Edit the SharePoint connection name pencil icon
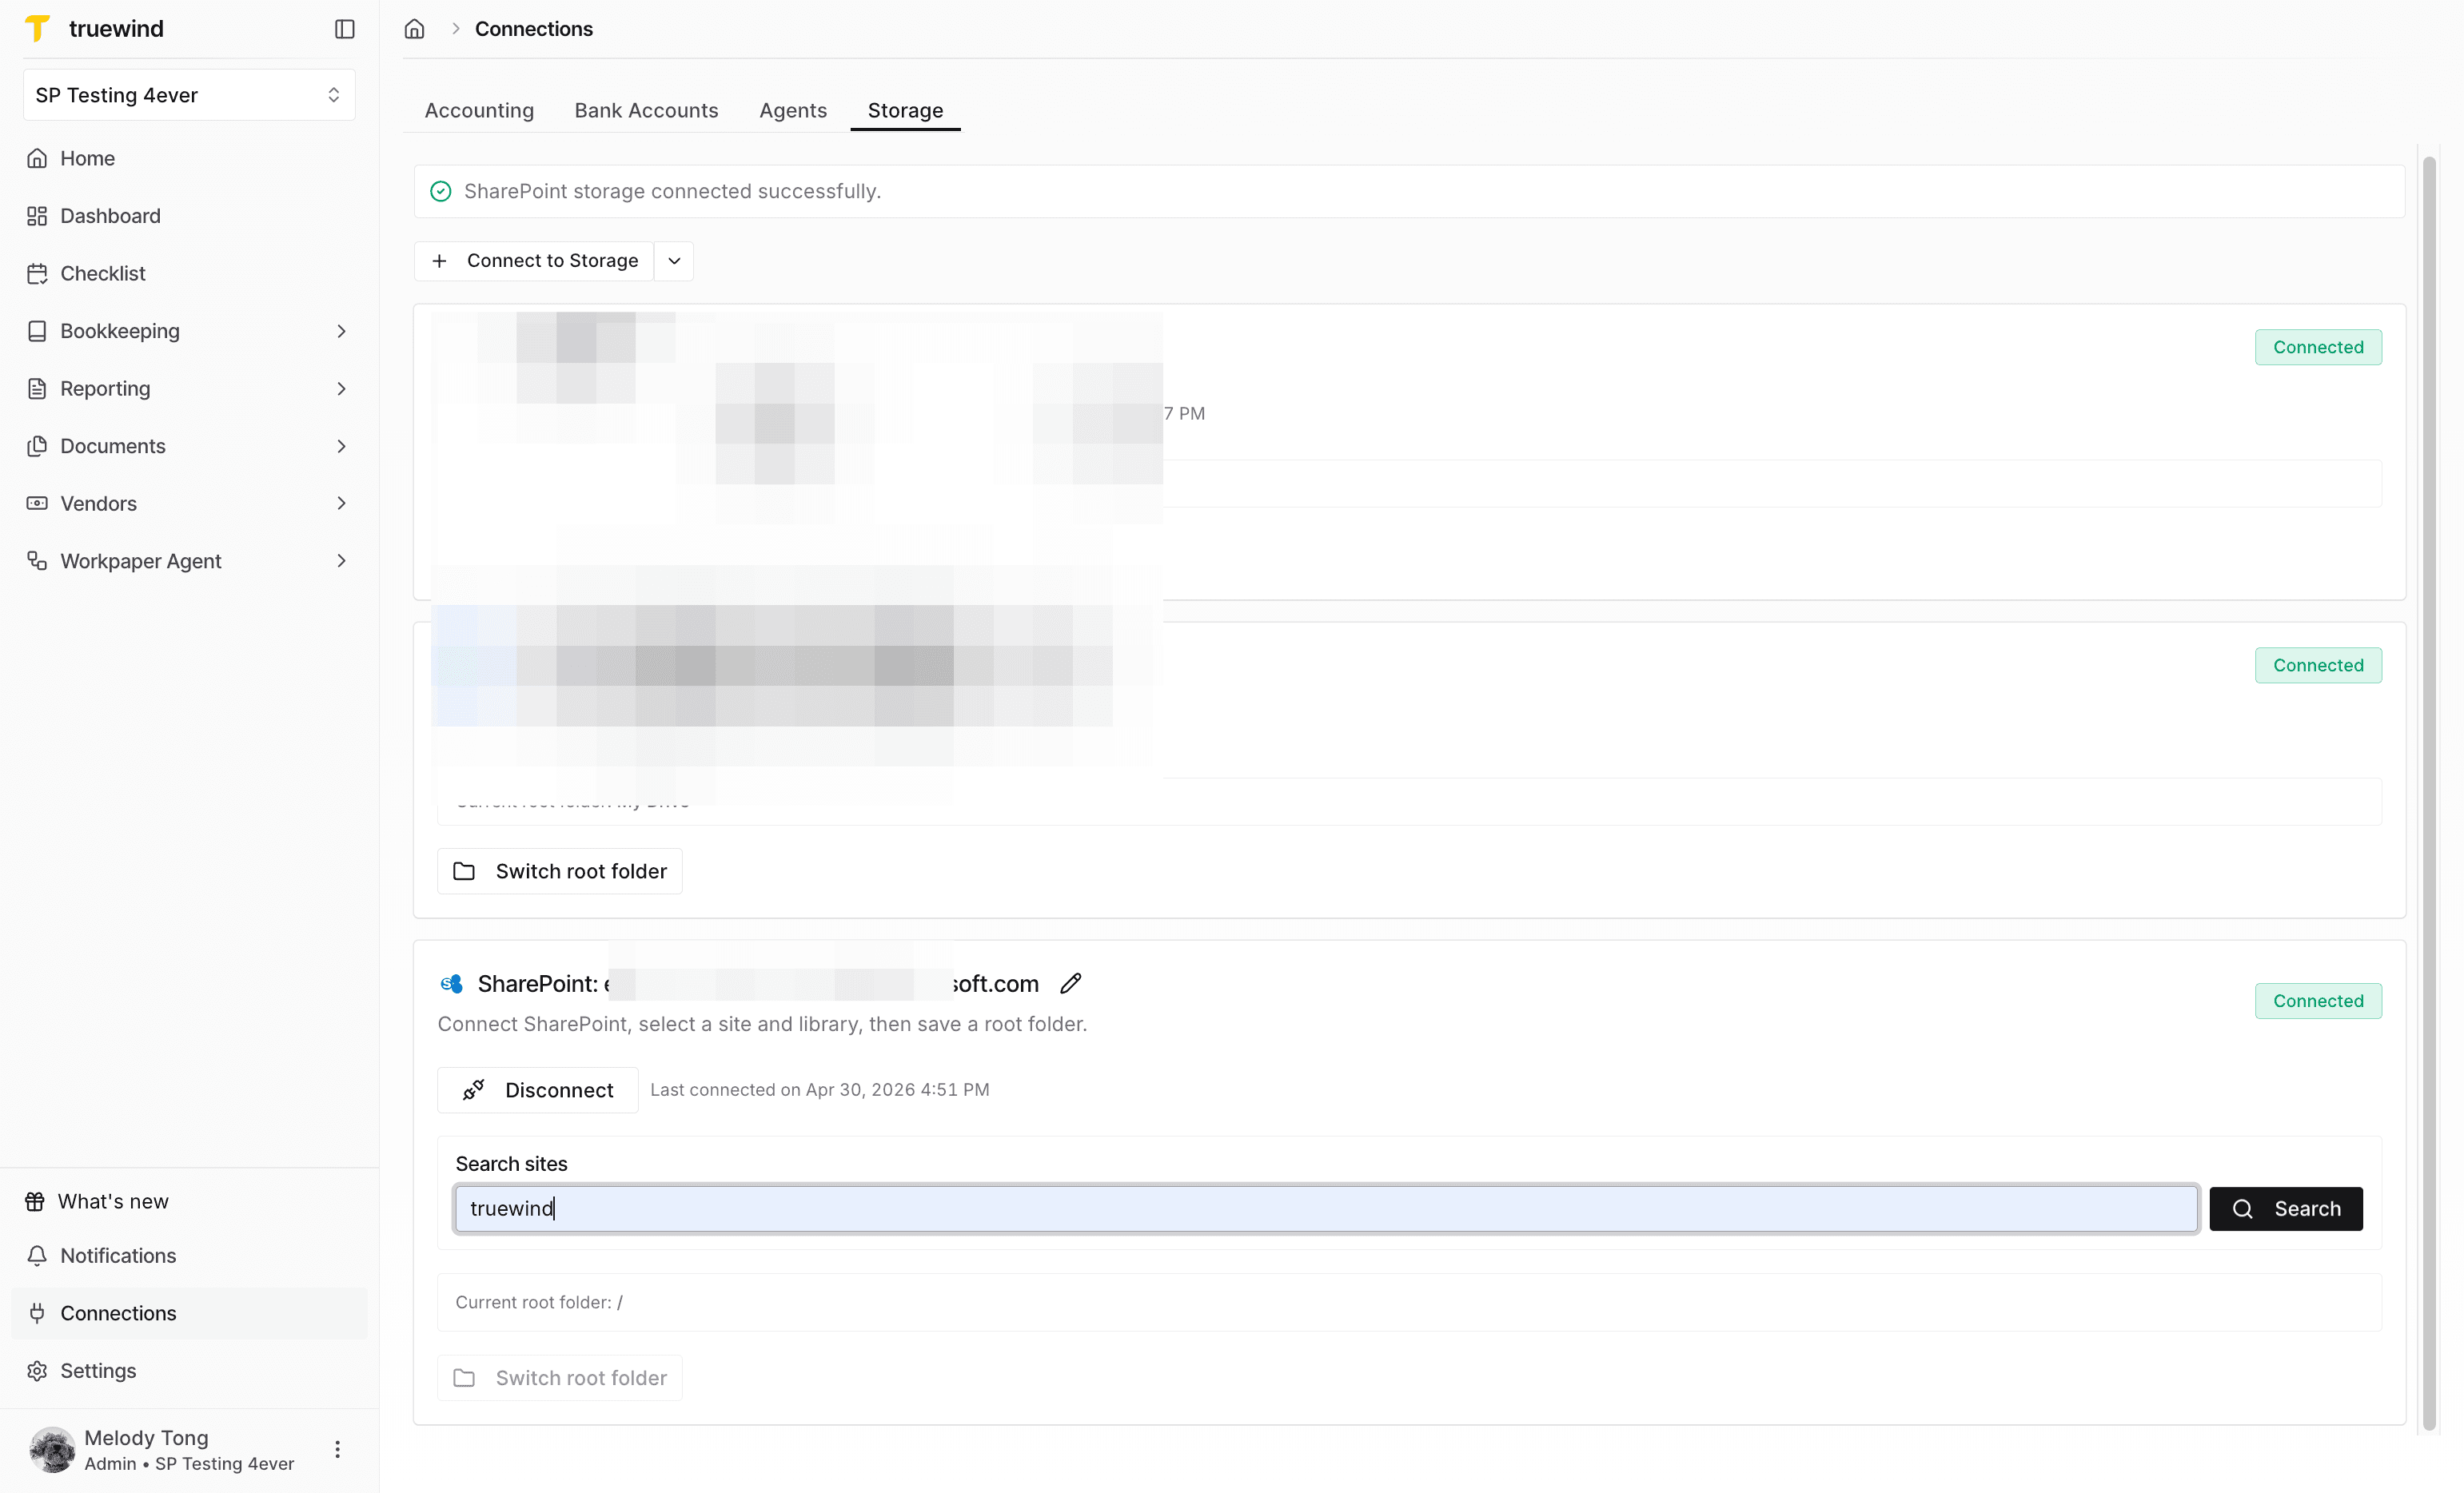Image resolution: width=2464 pixels, height=1493 pixels. [x=1070, y=984]
